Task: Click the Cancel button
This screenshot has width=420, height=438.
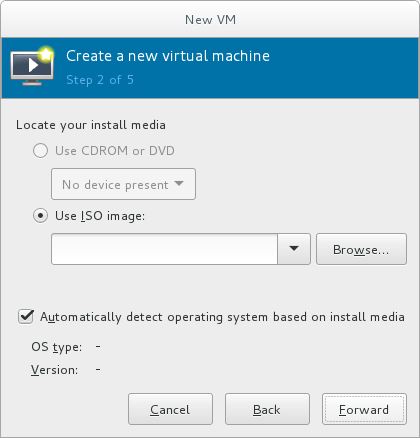Action: point(170,409)
